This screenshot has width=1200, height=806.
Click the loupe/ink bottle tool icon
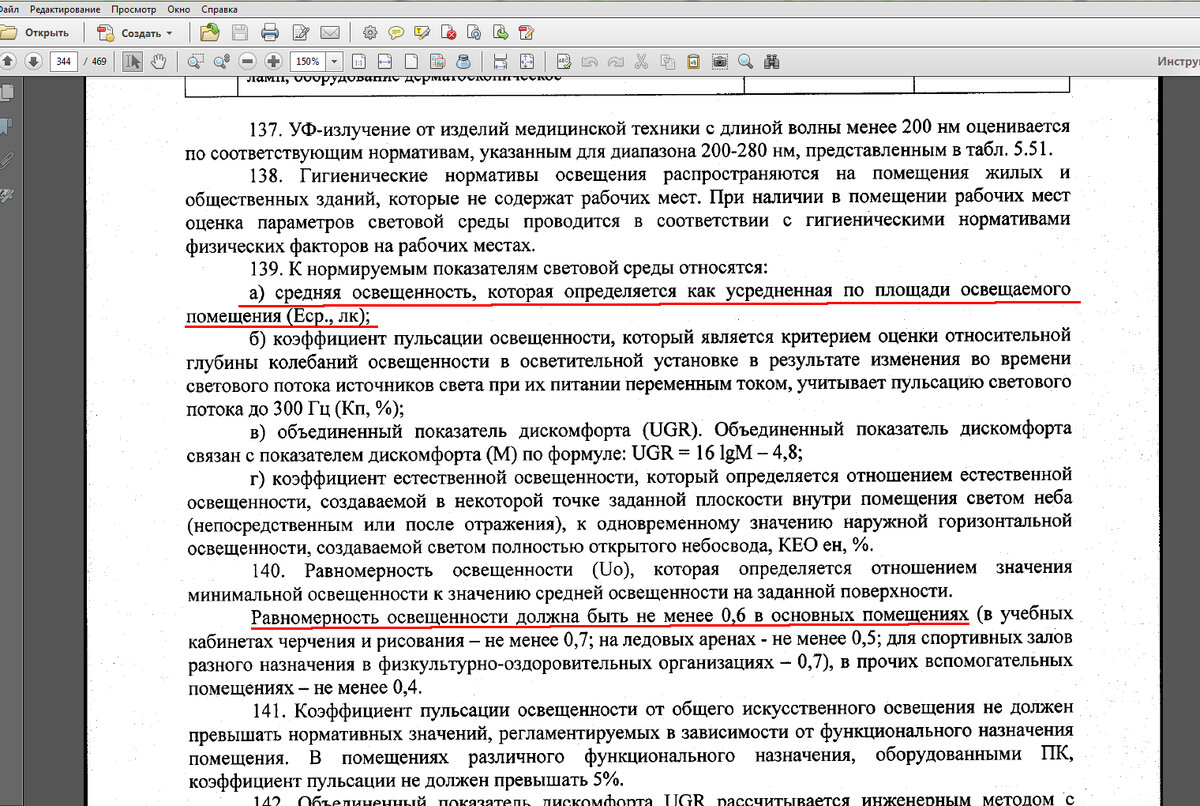click(x=463, y=61)
